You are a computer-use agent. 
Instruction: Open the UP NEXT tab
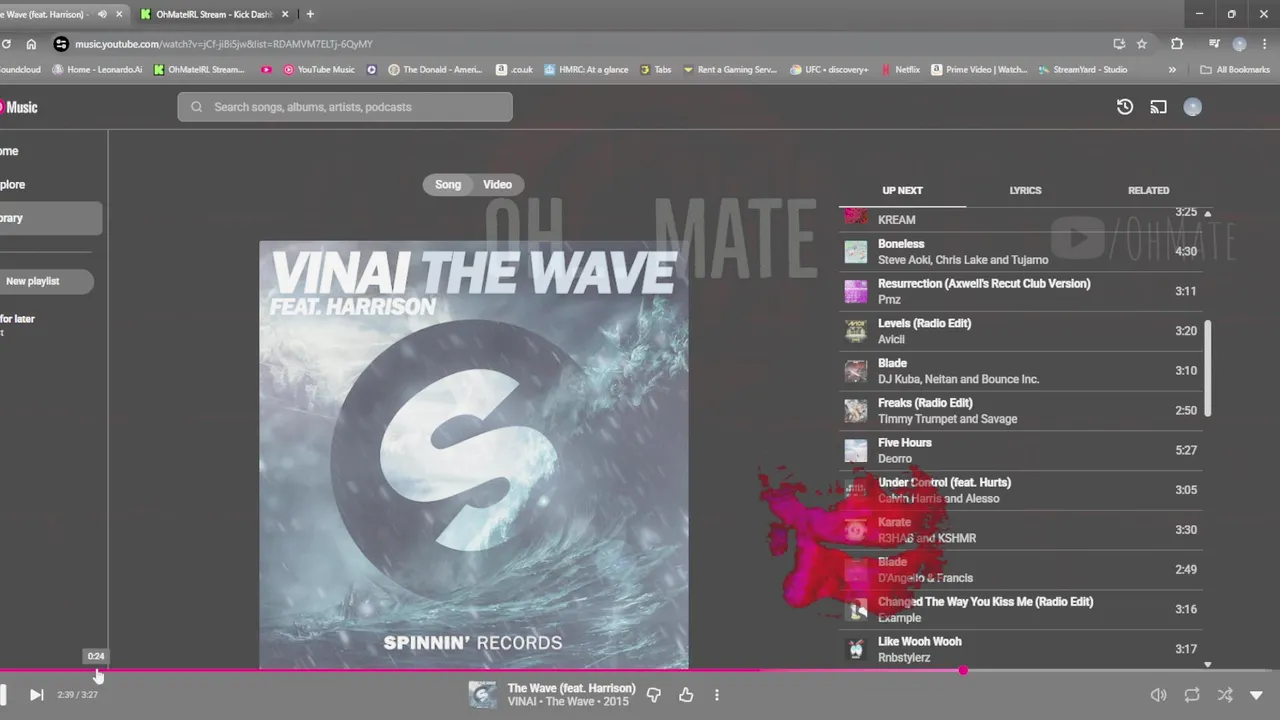(902, 190)
